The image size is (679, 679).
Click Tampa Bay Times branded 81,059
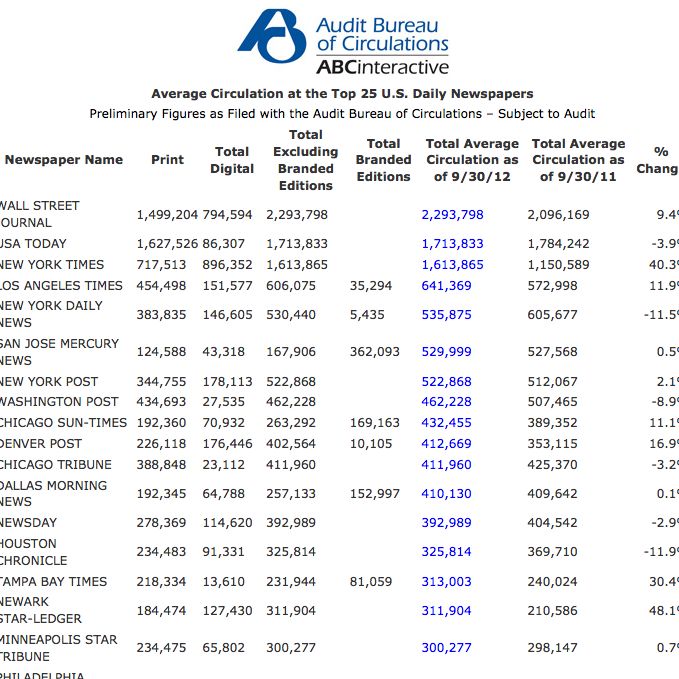click(x=371, y=581)
